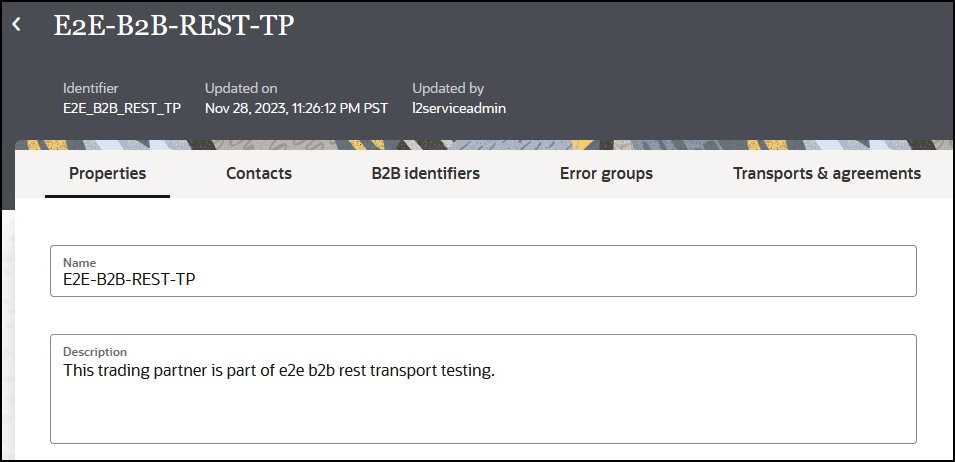Image resolution: width=955 pixels, height=462 pixels.
Task: Open the Contacts tab
Action: pos(259,173)
